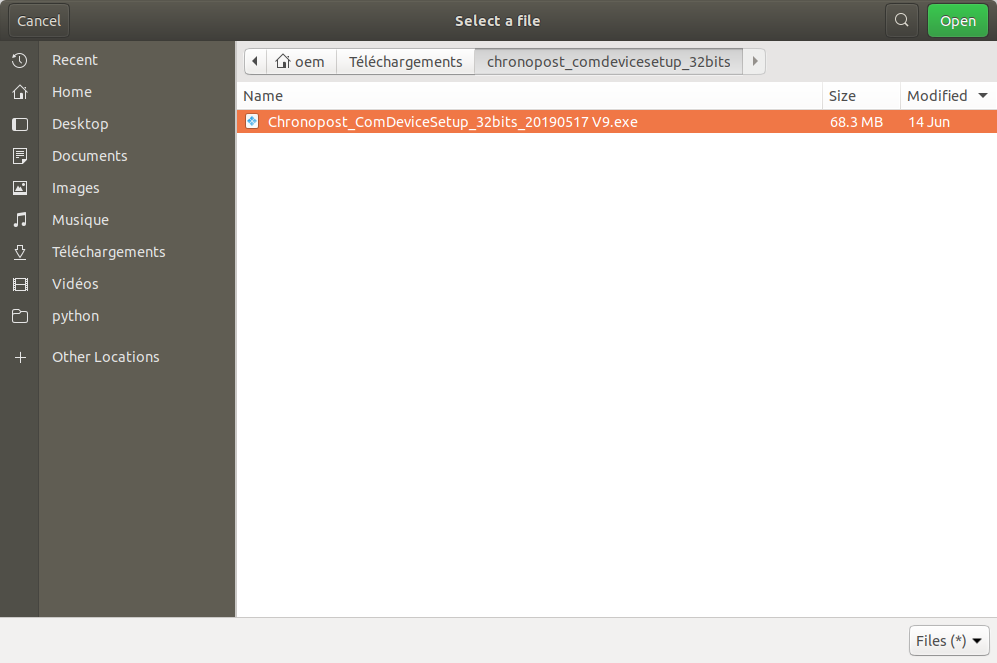
Task: Click the Musique note icon
Action: point(19,220)
